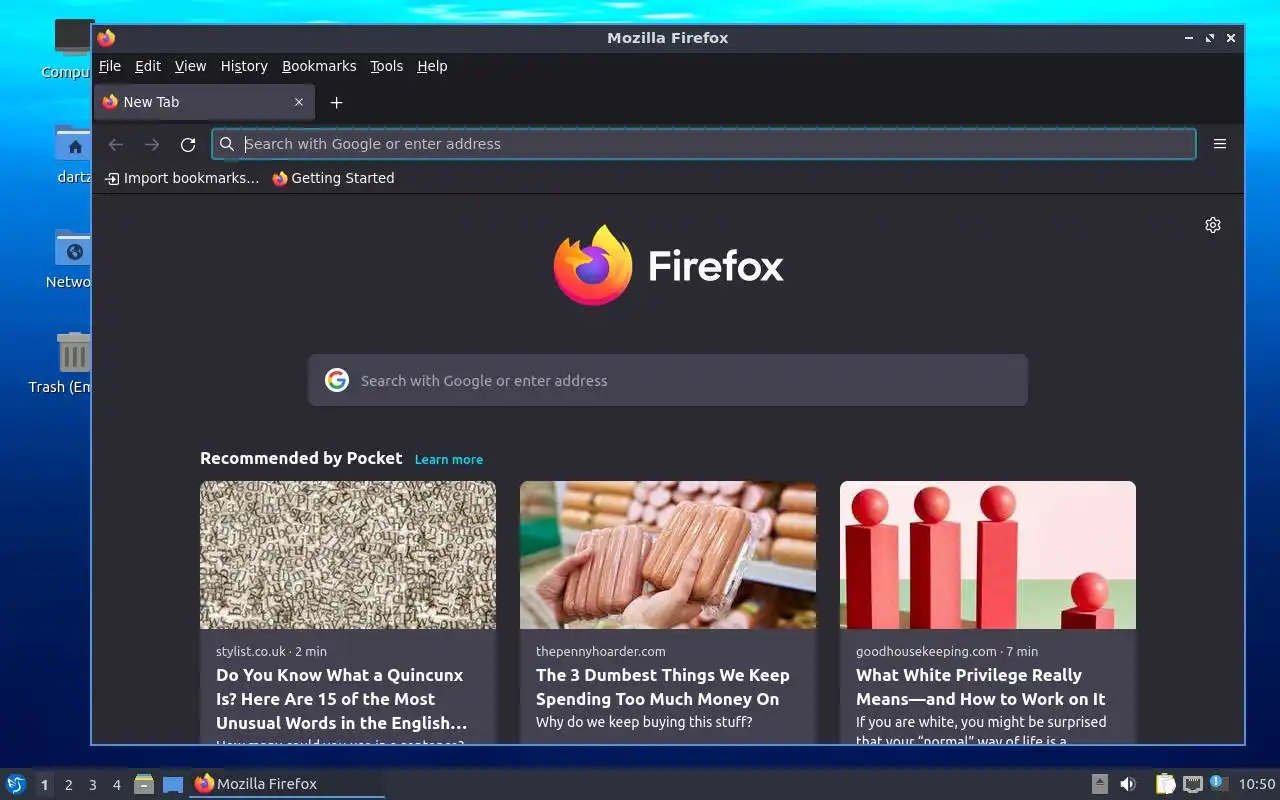Click the 10:50 clock in taskbar
This screenshot has width=1280, height=800.
point(1257,784)
